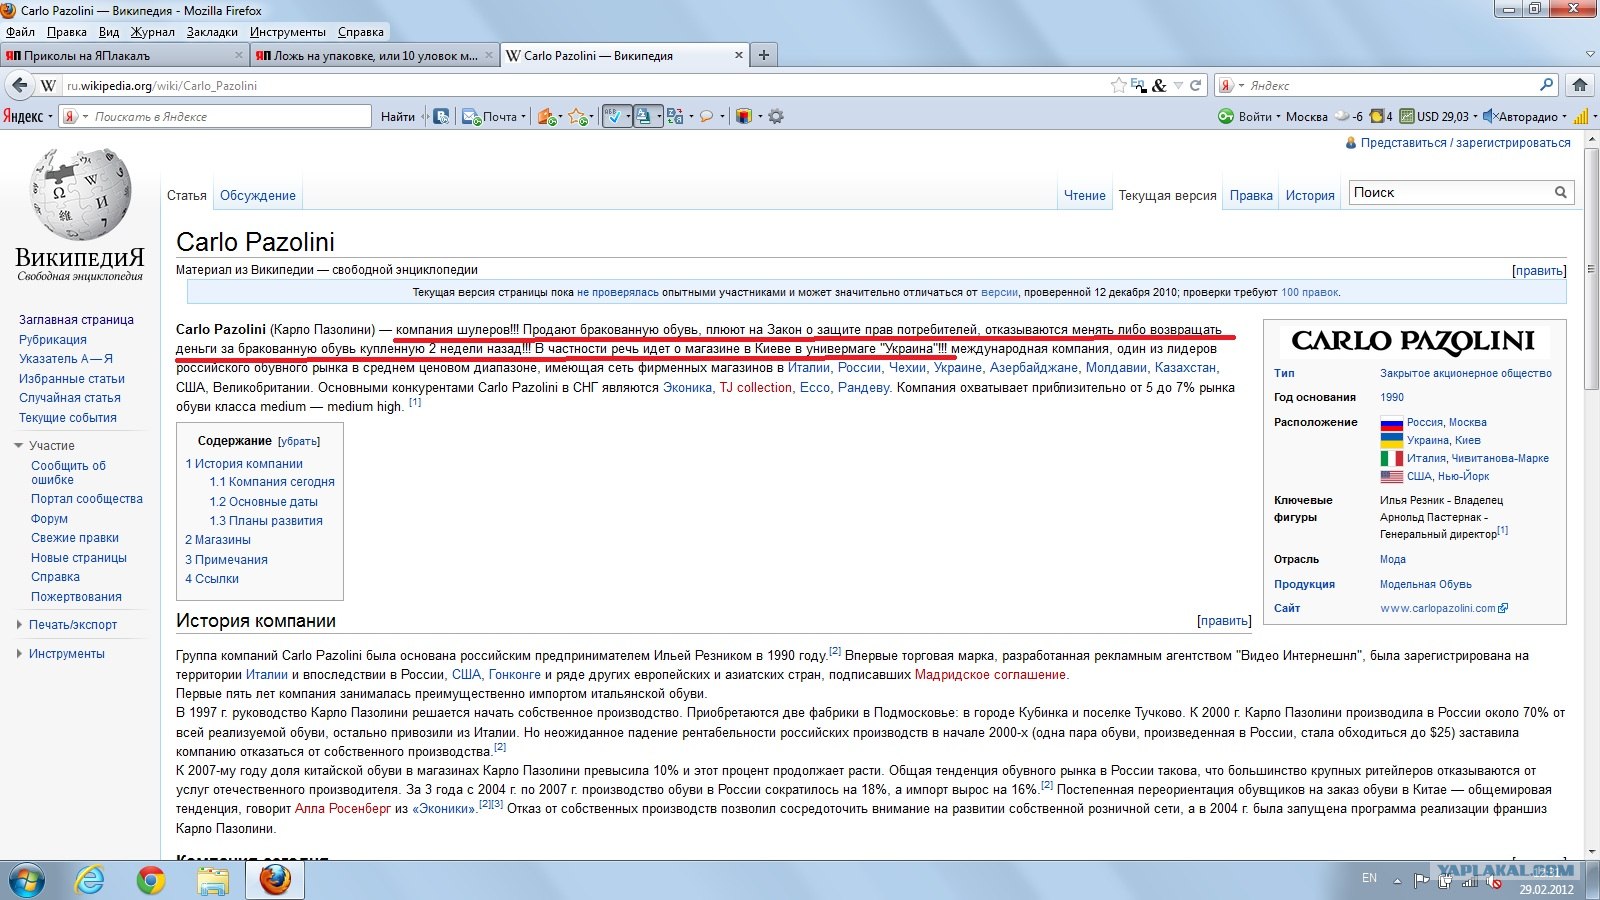1600x900 pixels.
Task: Click the traffic jam indicator showing 4
Action: [1381, 116]
